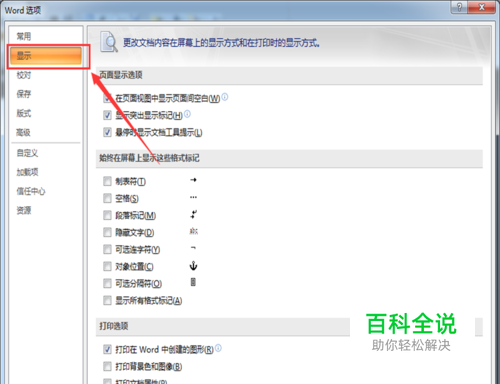Toggle 显示突出显示标记 checkbox

click(x=107, y=115)
